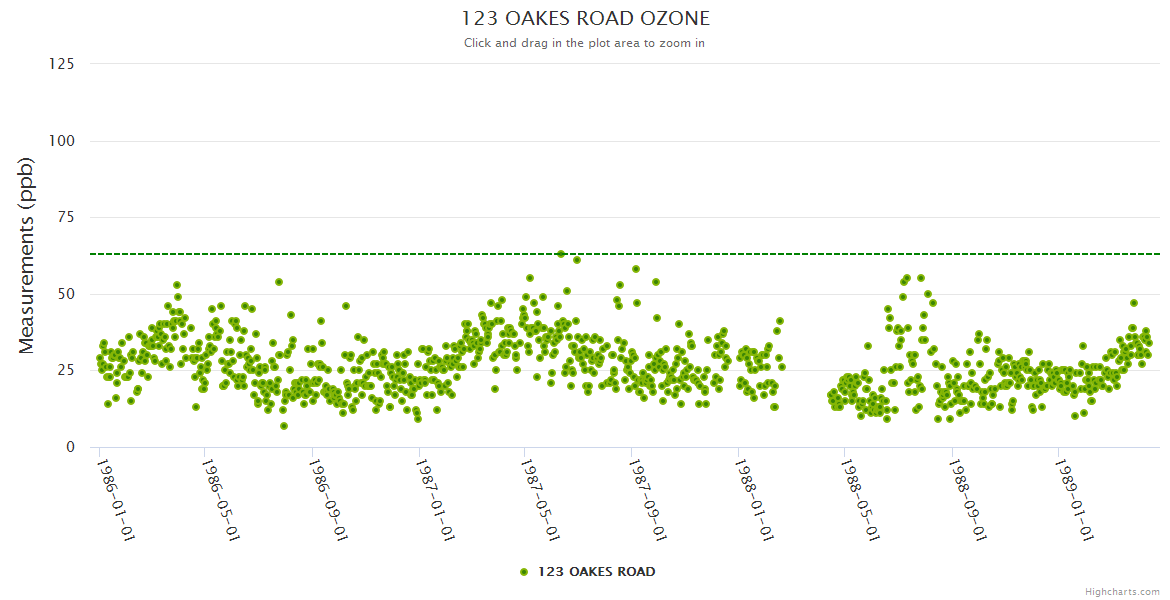Select the 1988-05-01 x-axis label
1170x600 pixels.
click(x=860, y=500)
